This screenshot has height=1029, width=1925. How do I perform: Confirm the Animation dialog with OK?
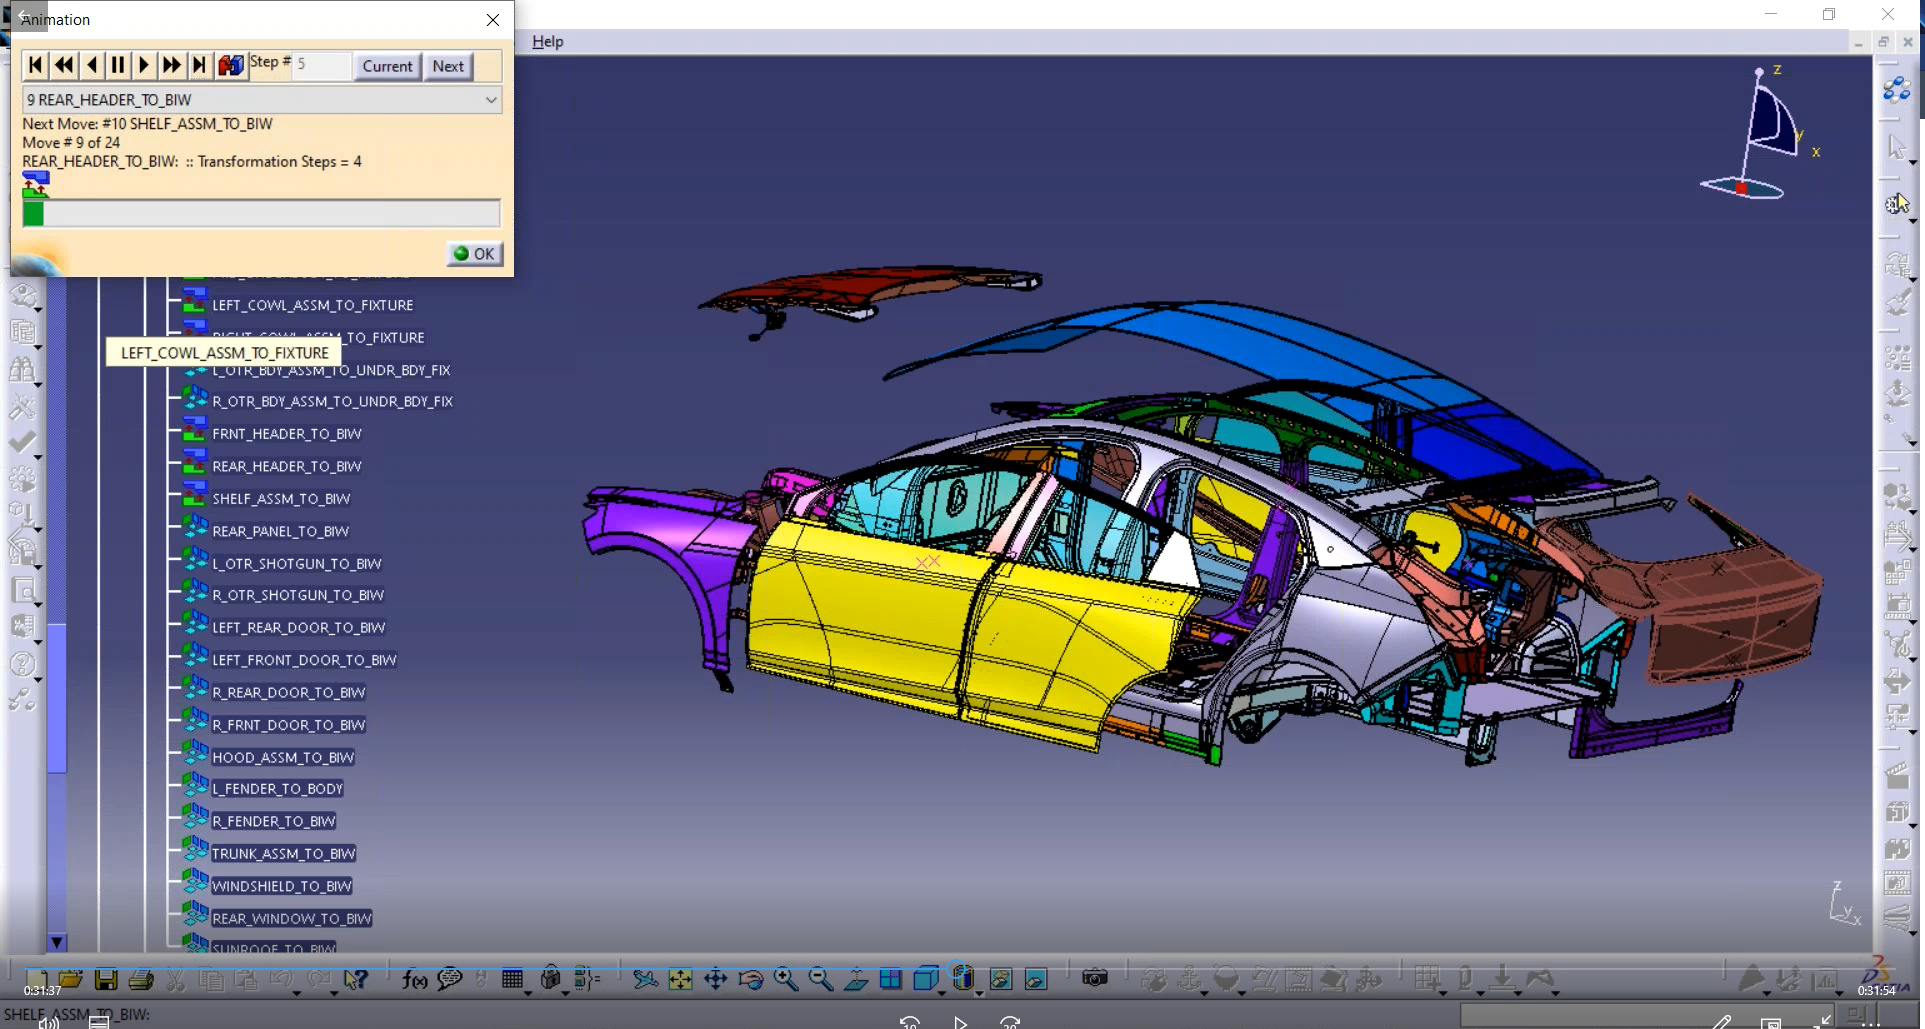[474, 254]
